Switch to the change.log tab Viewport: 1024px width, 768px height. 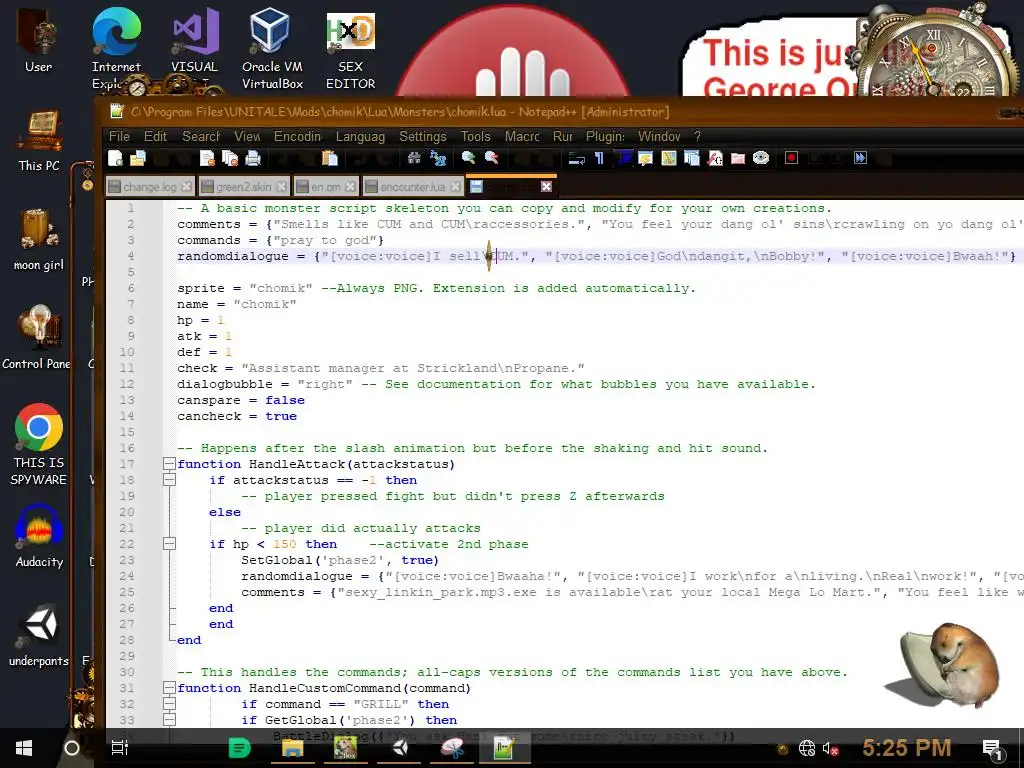point(150,187)
